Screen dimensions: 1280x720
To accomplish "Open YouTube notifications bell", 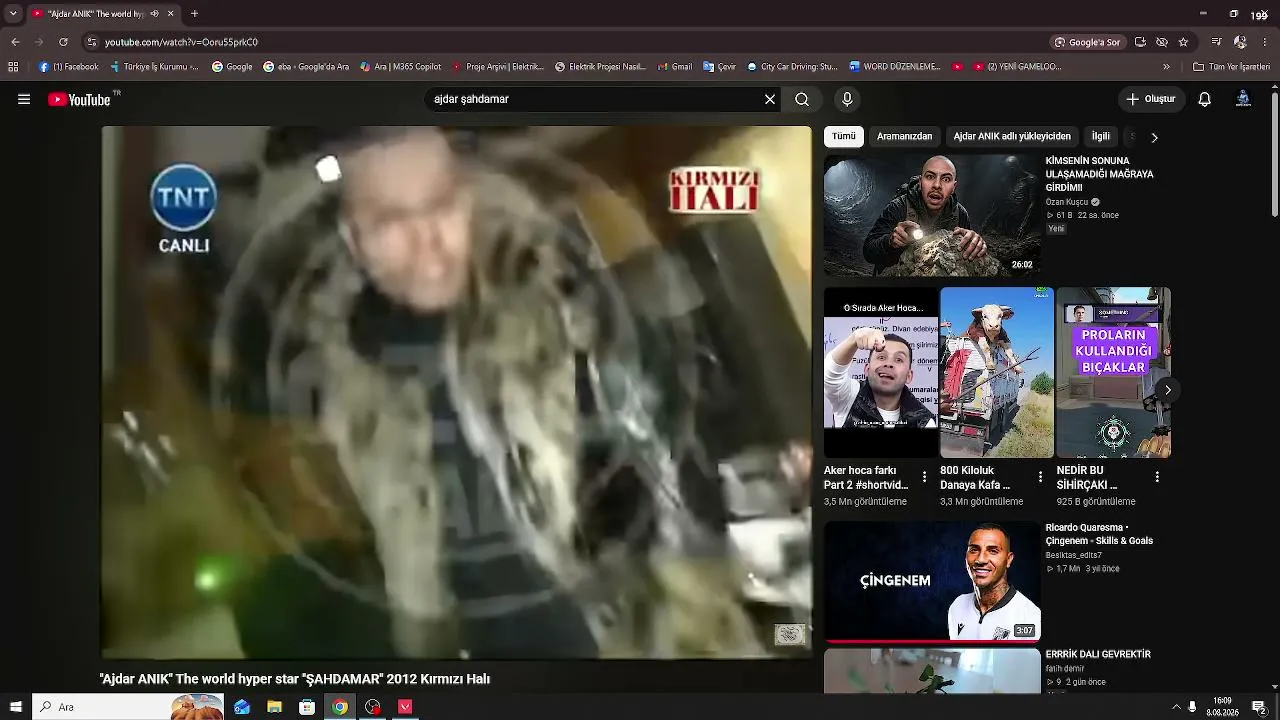I will point(1205,99).
